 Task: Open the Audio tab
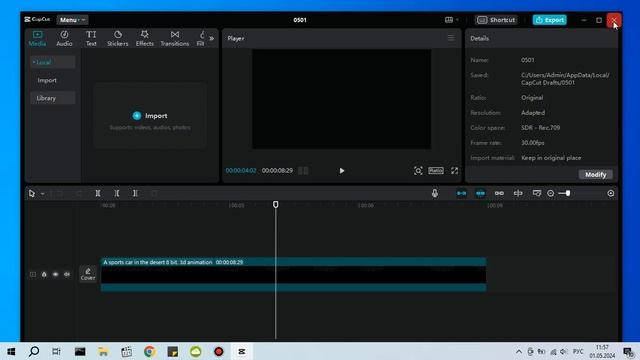pos(64,38)
